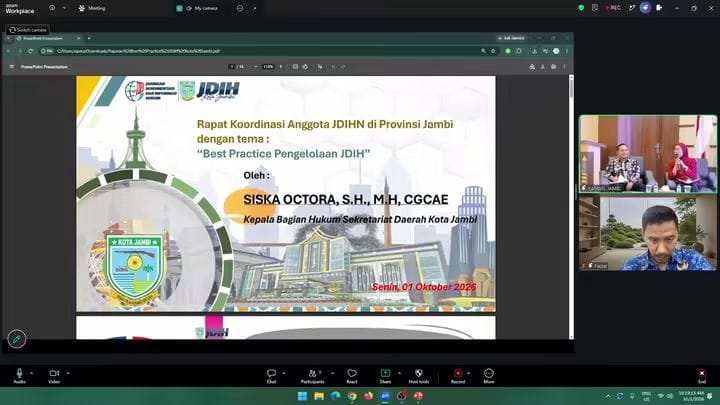
Task: Click the round green annotate pencil button
Action: (x=17, y=339)
